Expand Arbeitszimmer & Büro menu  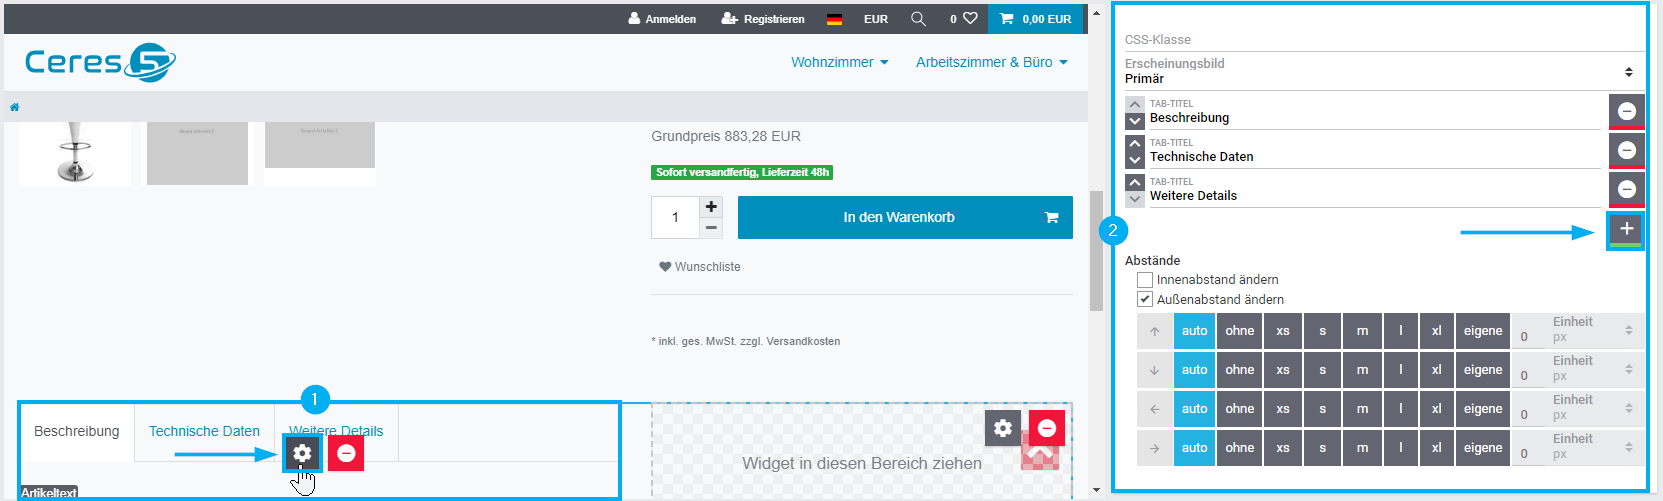(x=991, y=62)
